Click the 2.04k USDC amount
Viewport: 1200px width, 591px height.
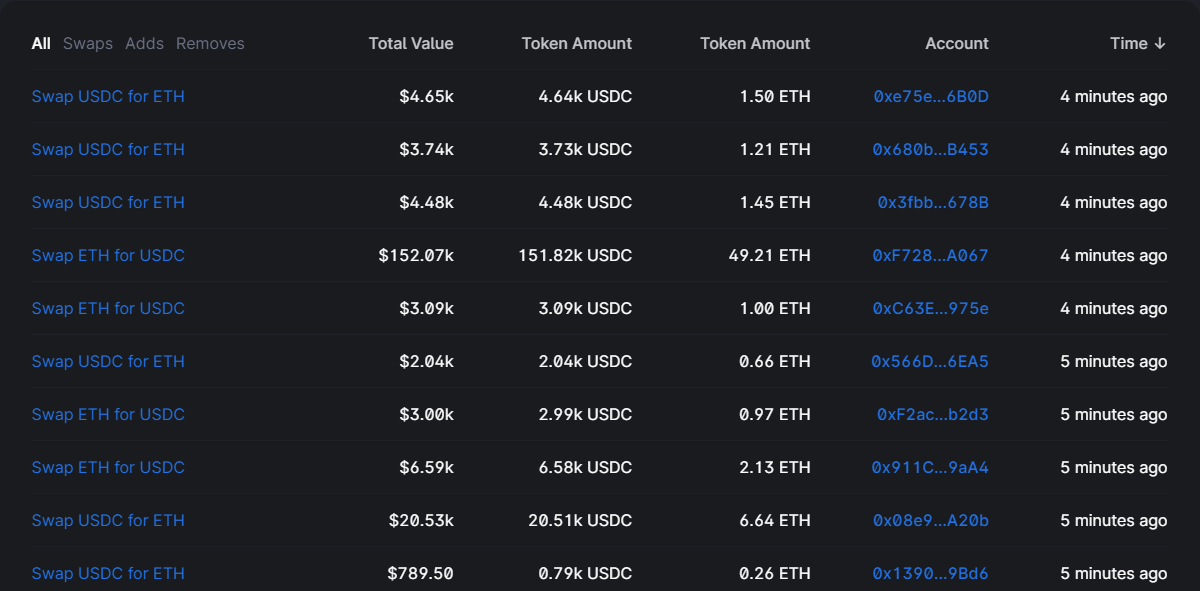pyautogui.click(x=585, y=361)
